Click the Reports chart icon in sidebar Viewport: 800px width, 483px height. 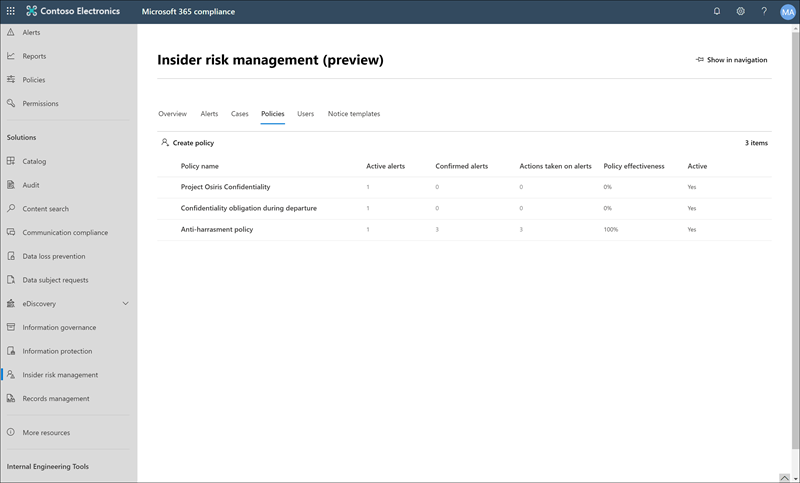(x=11, y=56)
